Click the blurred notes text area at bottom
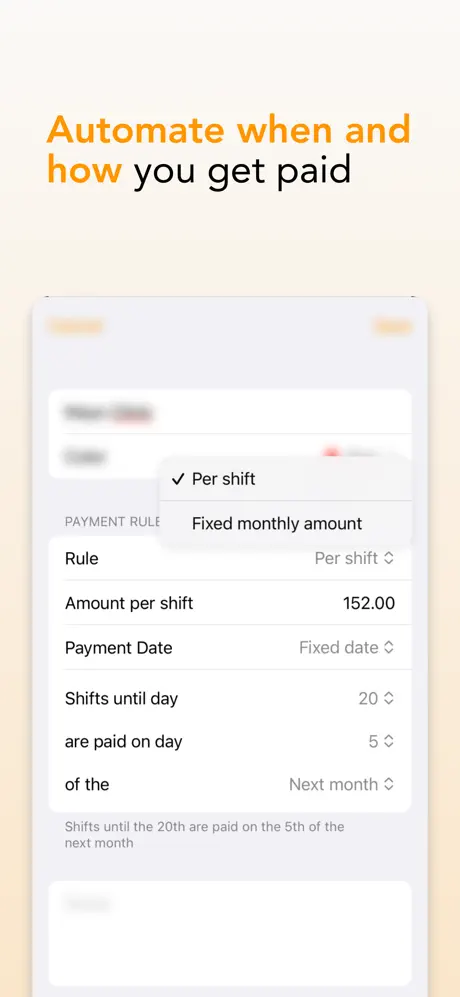460x997 pixels. 230,933
